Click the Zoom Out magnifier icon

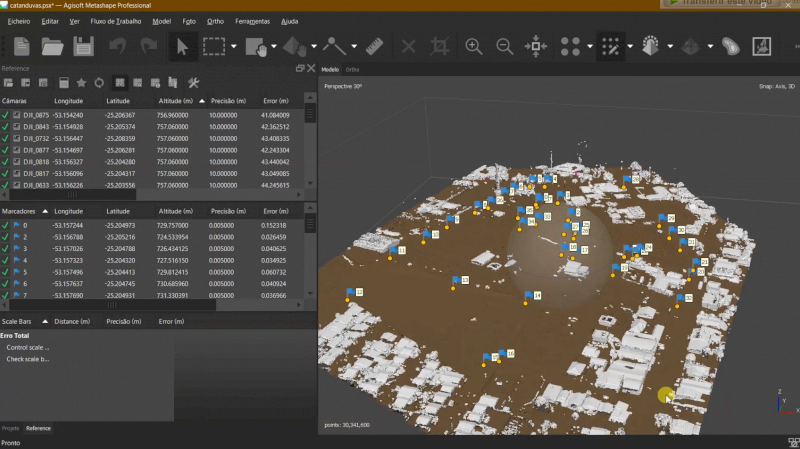(505, 46)
